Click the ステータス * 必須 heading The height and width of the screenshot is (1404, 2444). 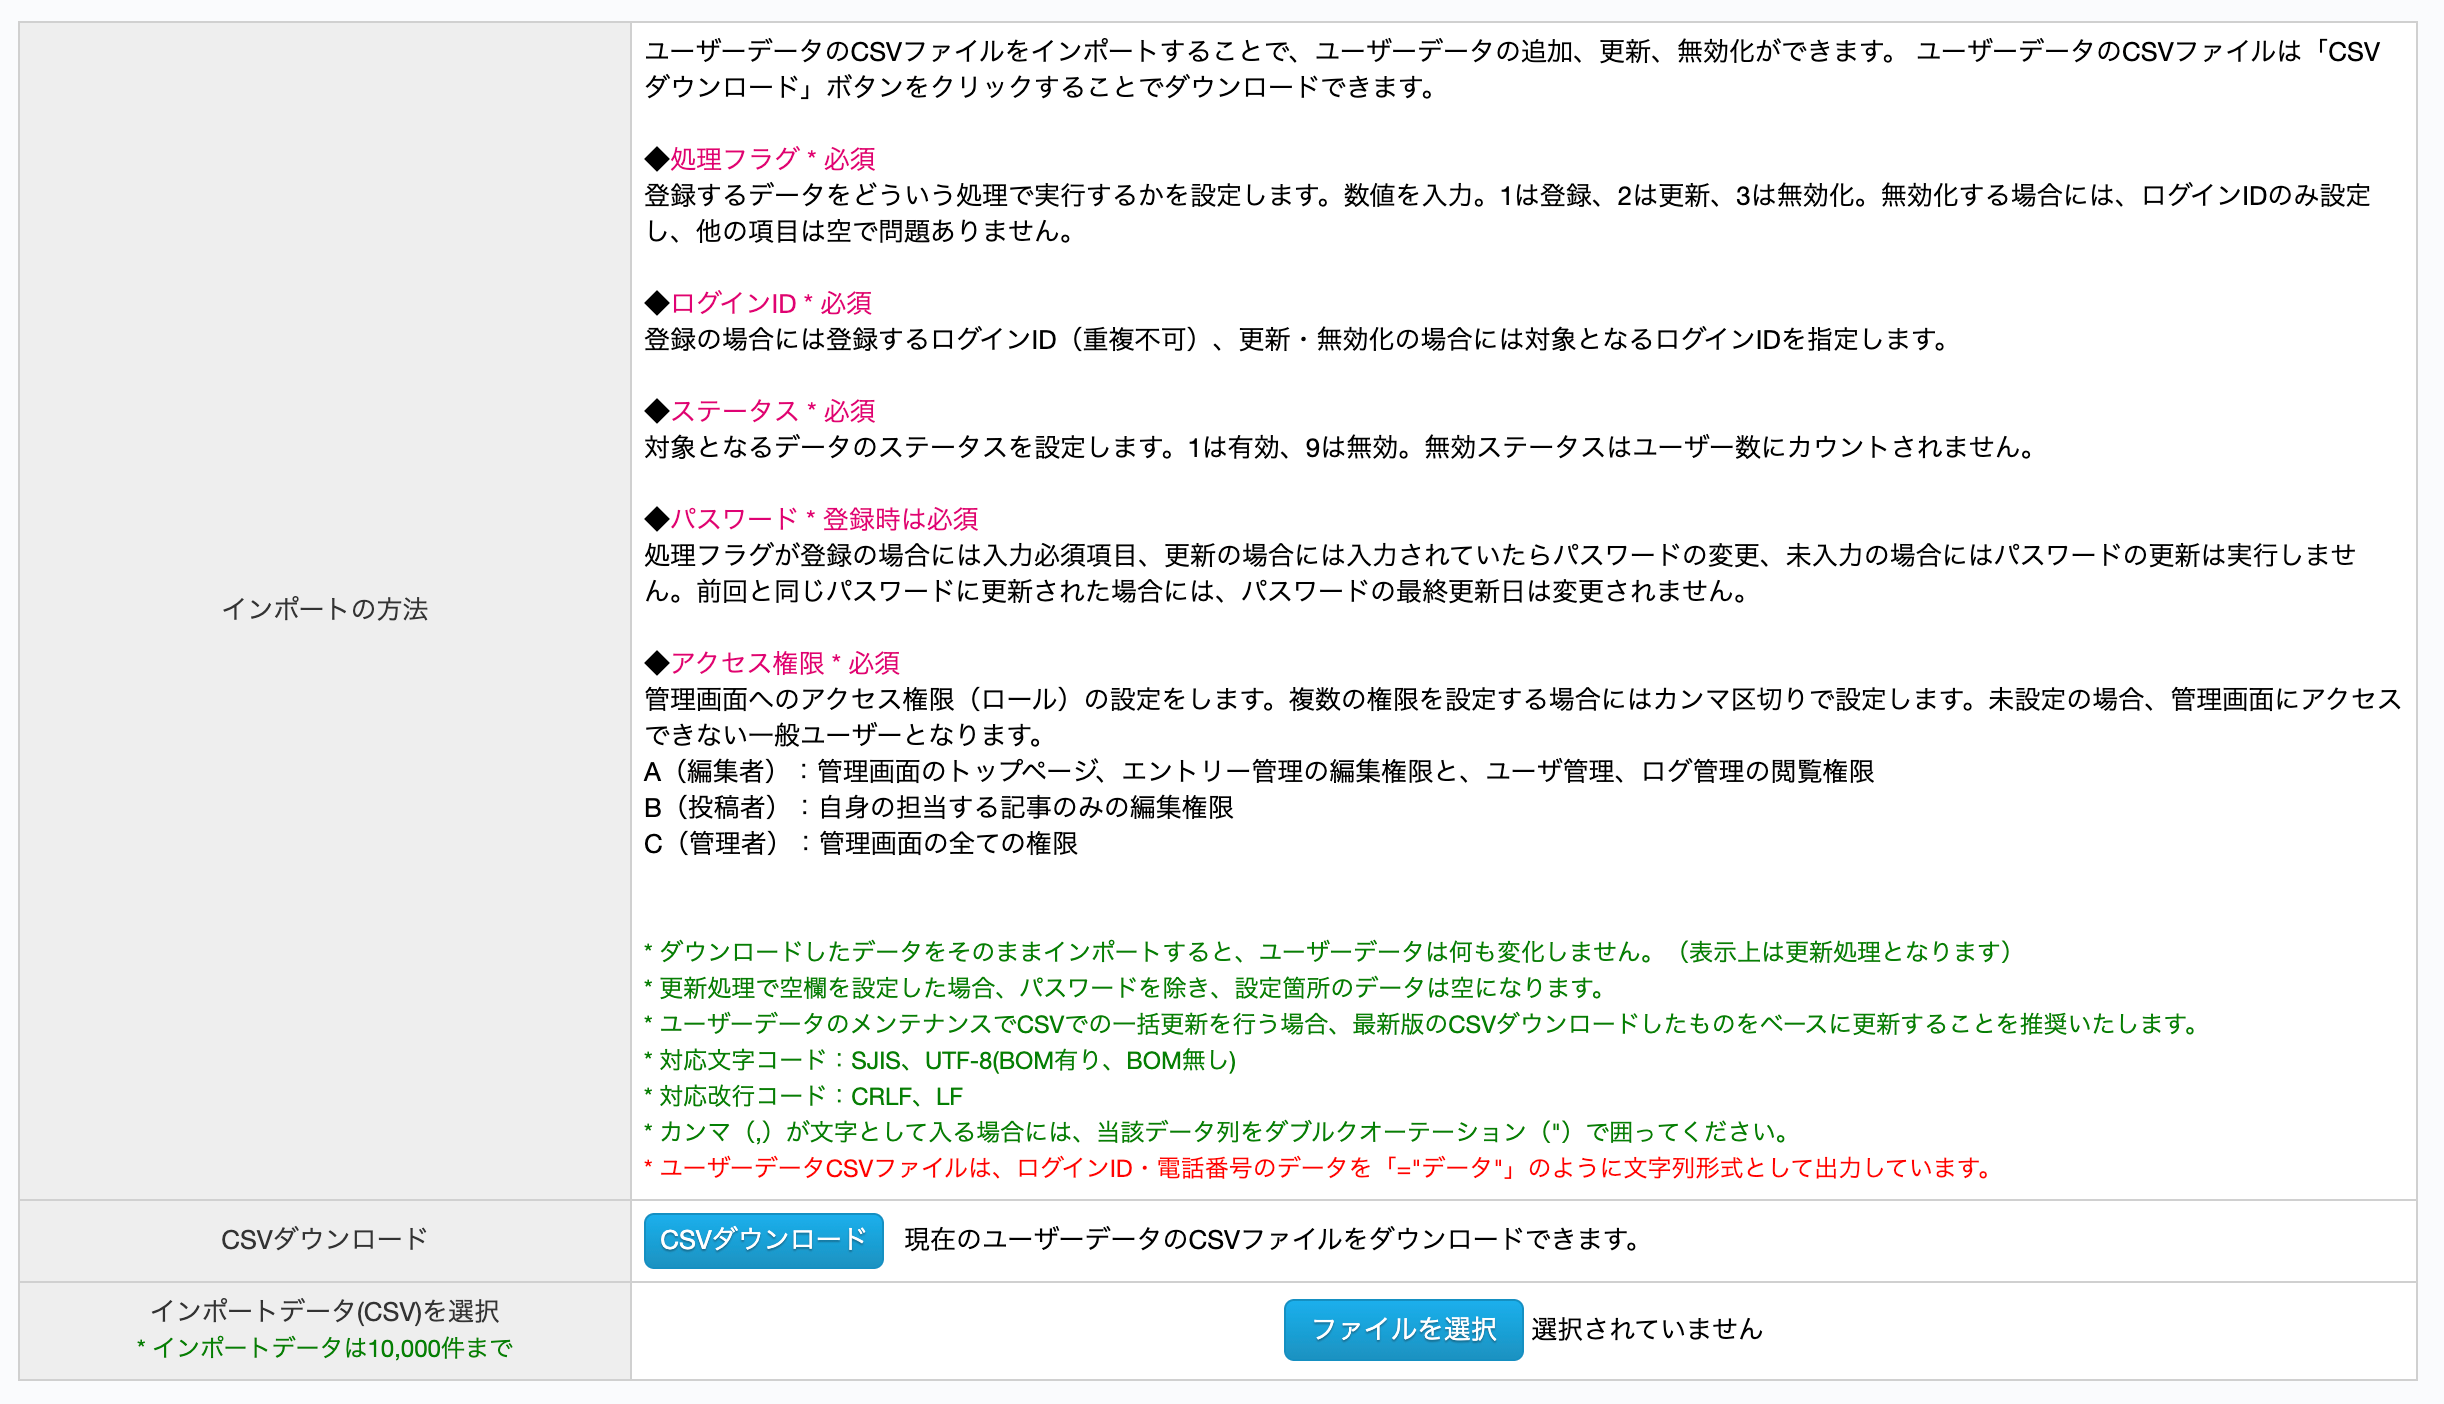pyautogui.click(x=760, y=411)
